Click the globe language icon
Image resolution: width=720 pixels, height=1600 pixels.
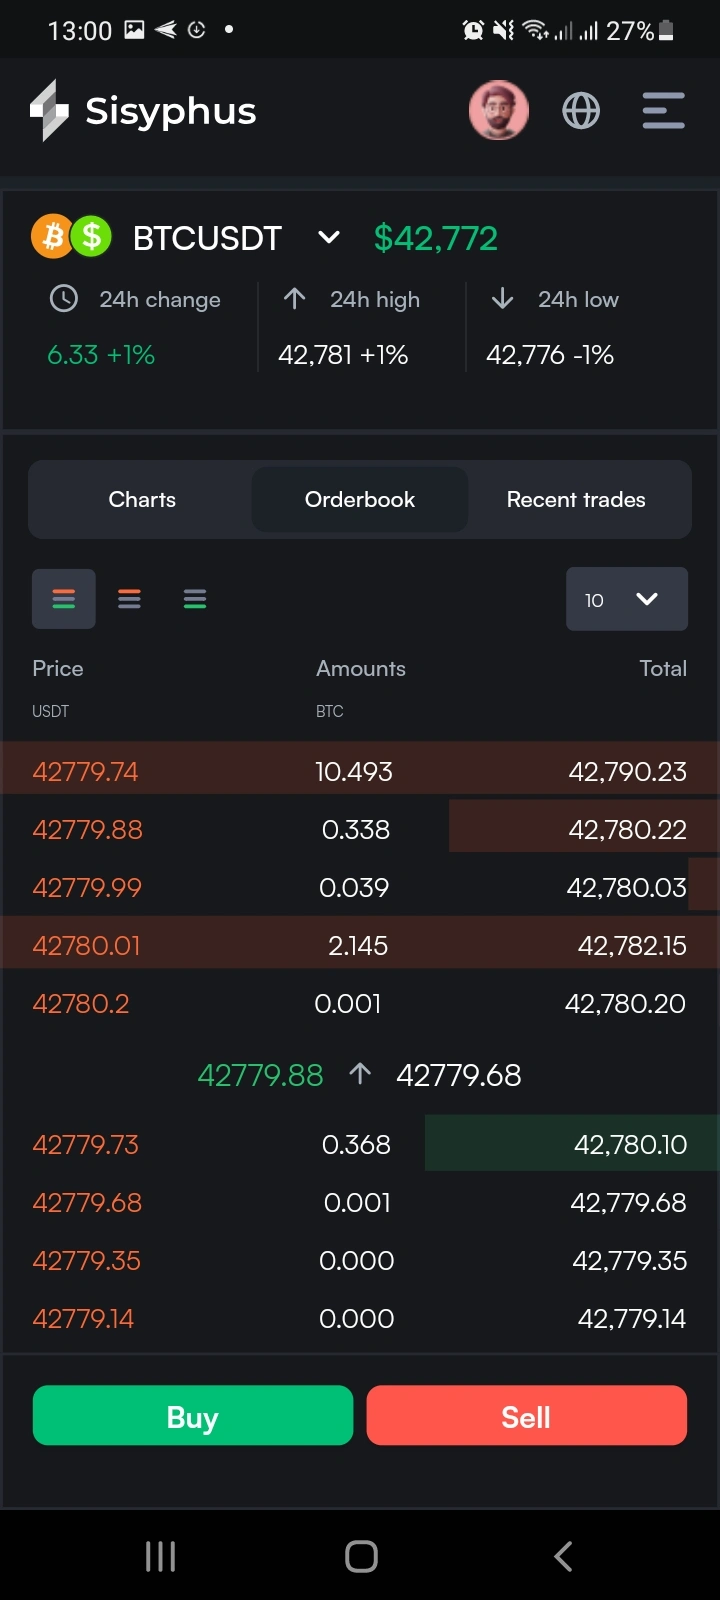coord(581,110)
